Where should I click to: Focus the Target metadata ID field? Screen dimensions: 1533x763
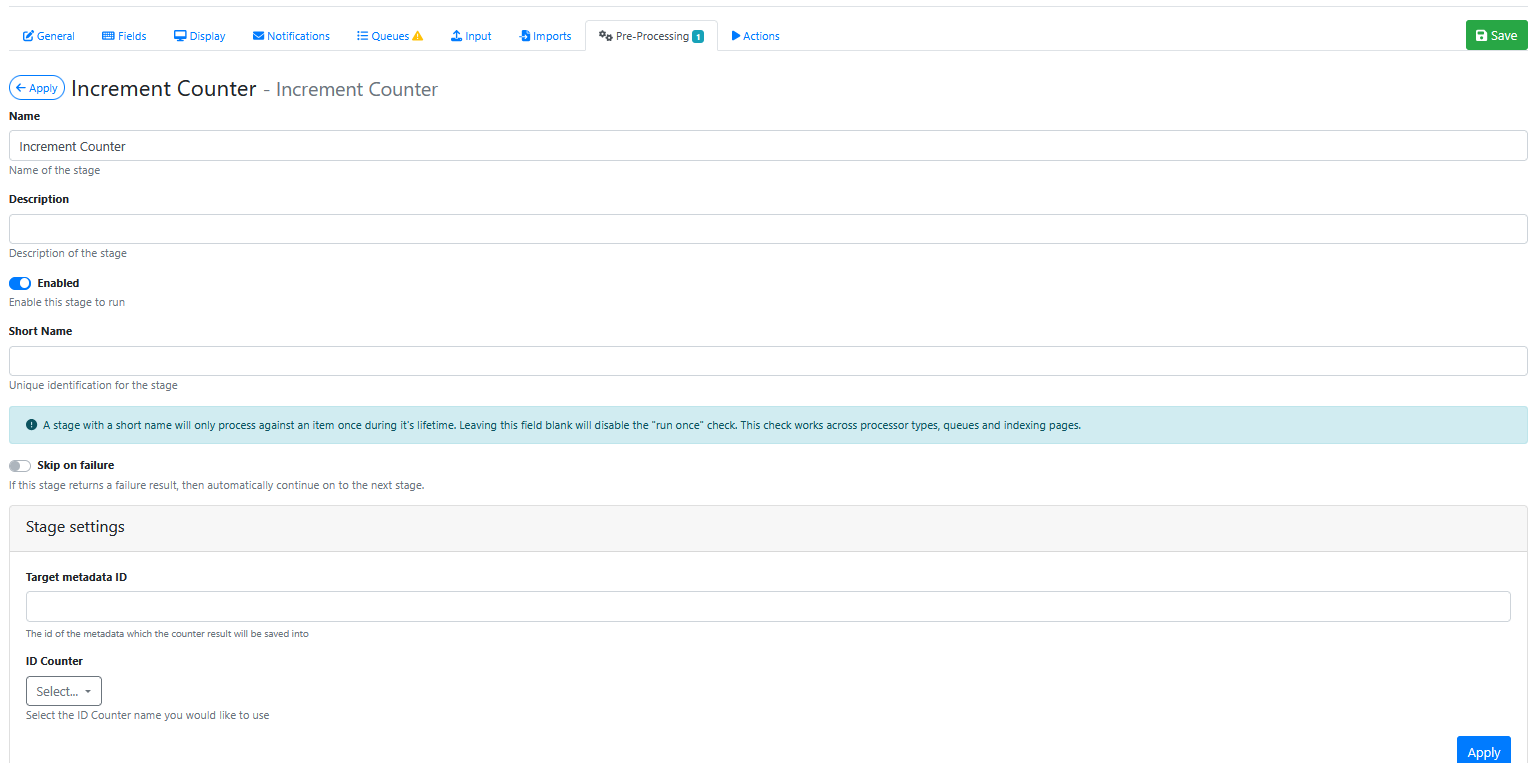point(768,607)
